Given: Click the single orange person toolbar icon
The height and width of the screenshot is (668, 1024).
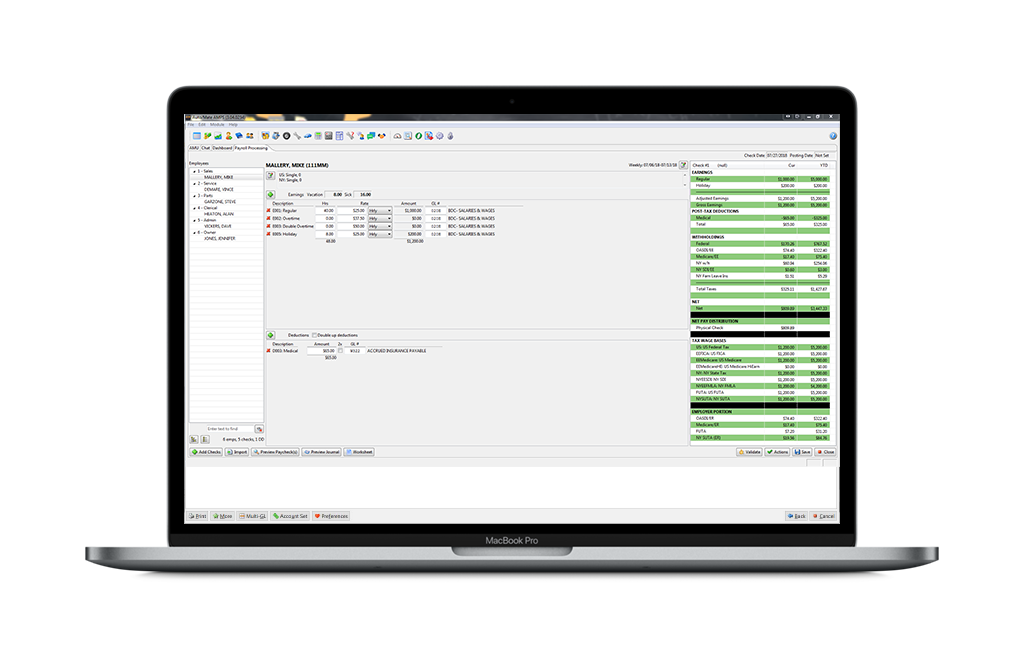Looking at the screenshot, I should click(229, 136).
